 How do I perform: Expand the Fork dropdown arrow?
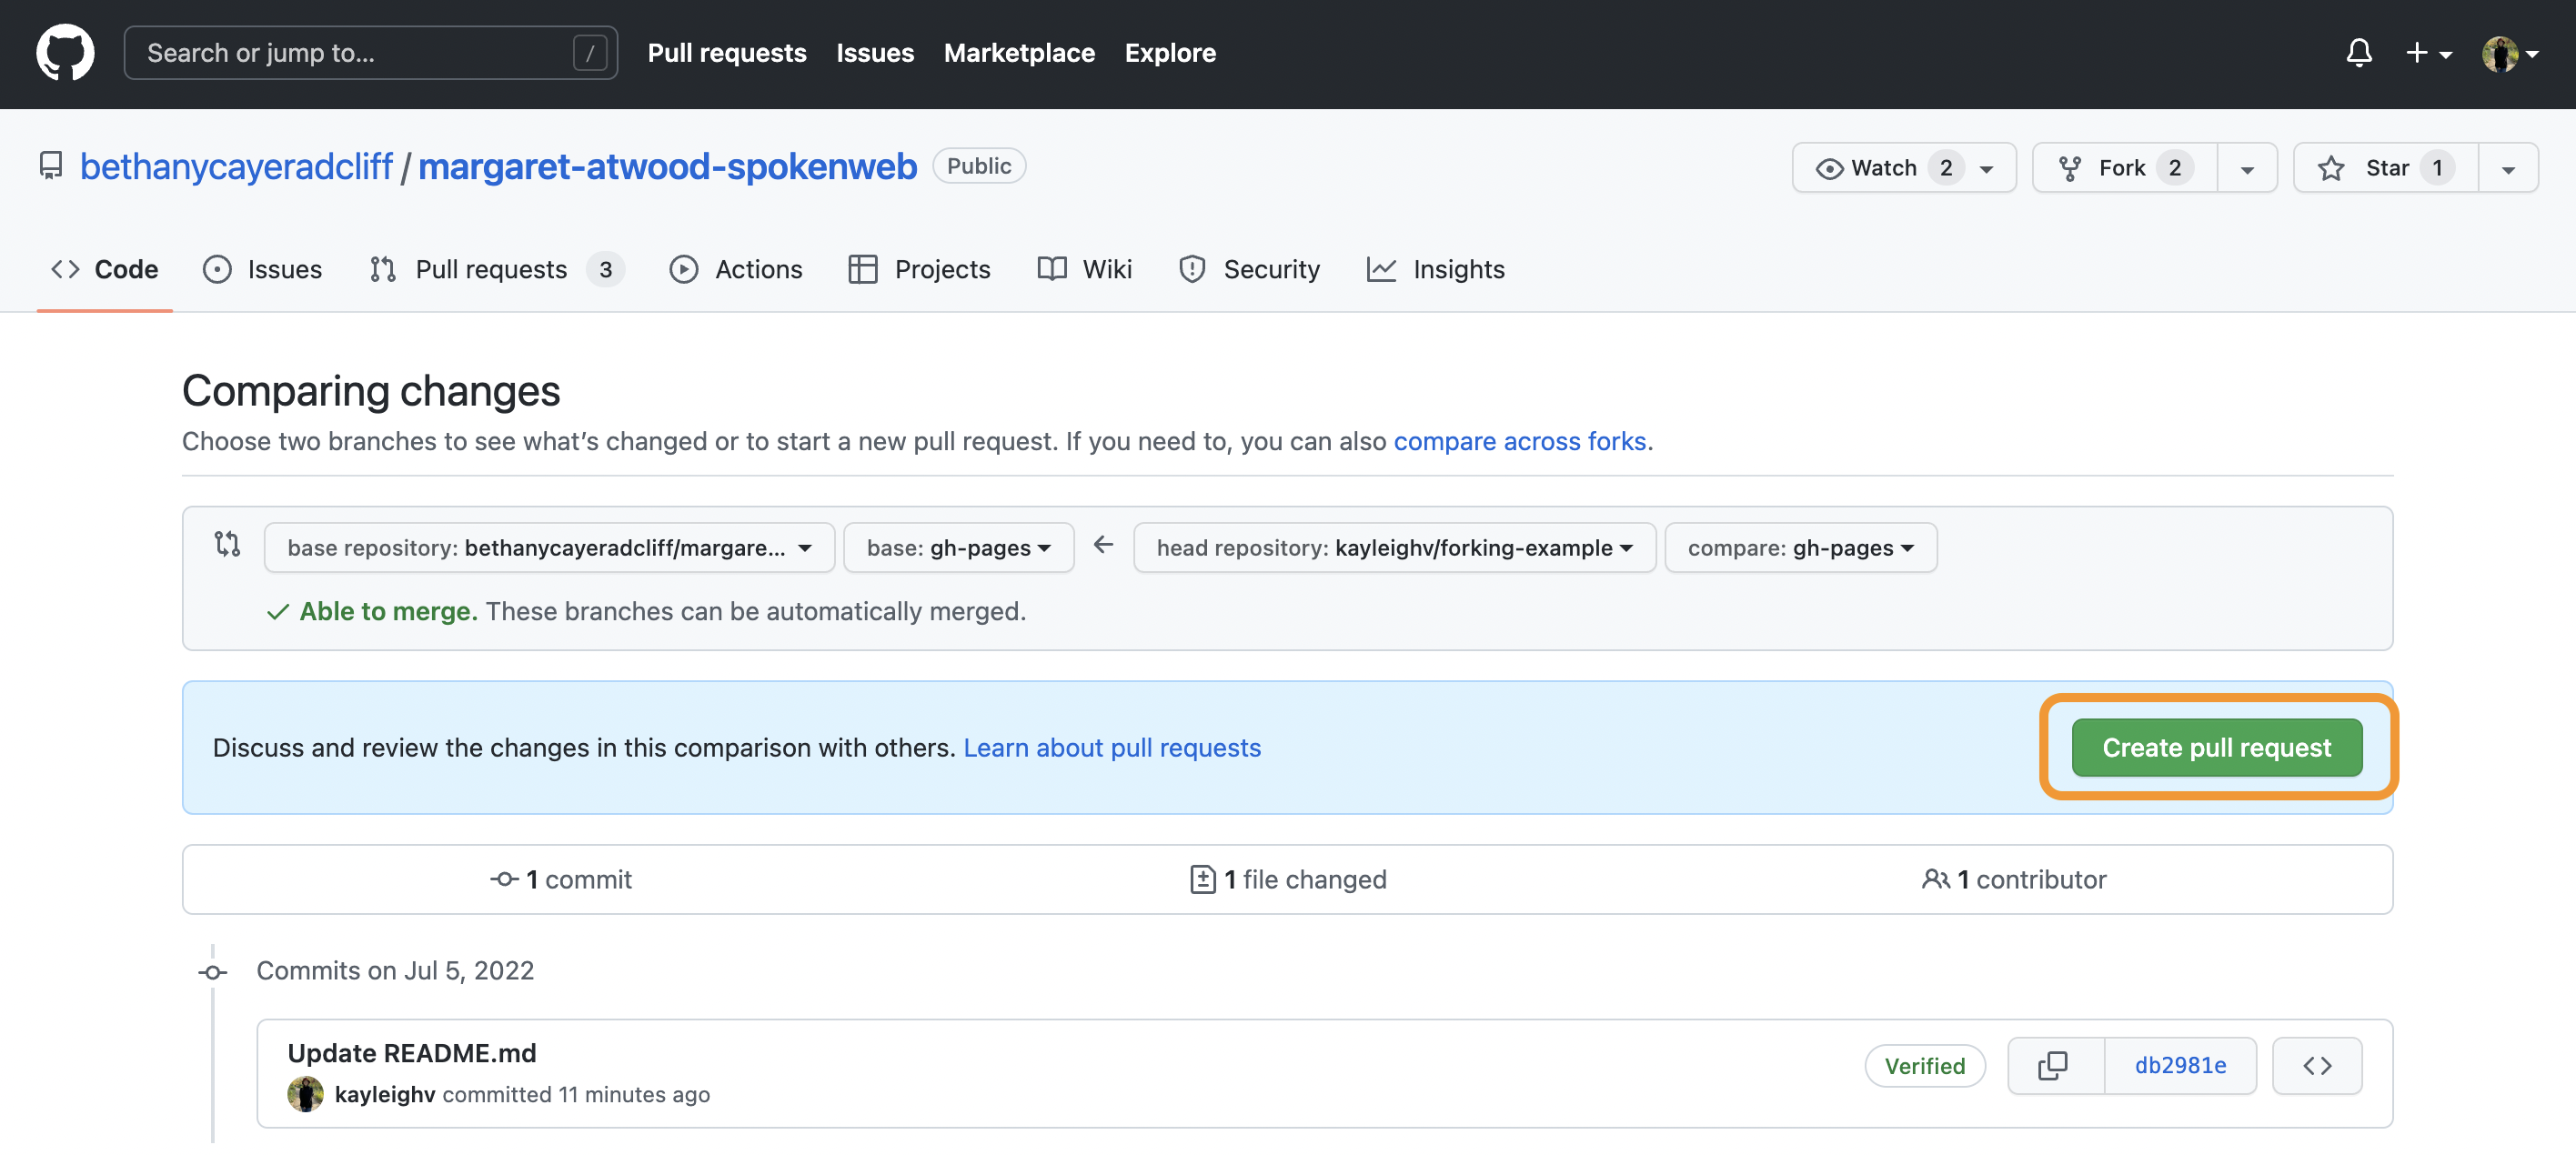tap(2247, 168)
